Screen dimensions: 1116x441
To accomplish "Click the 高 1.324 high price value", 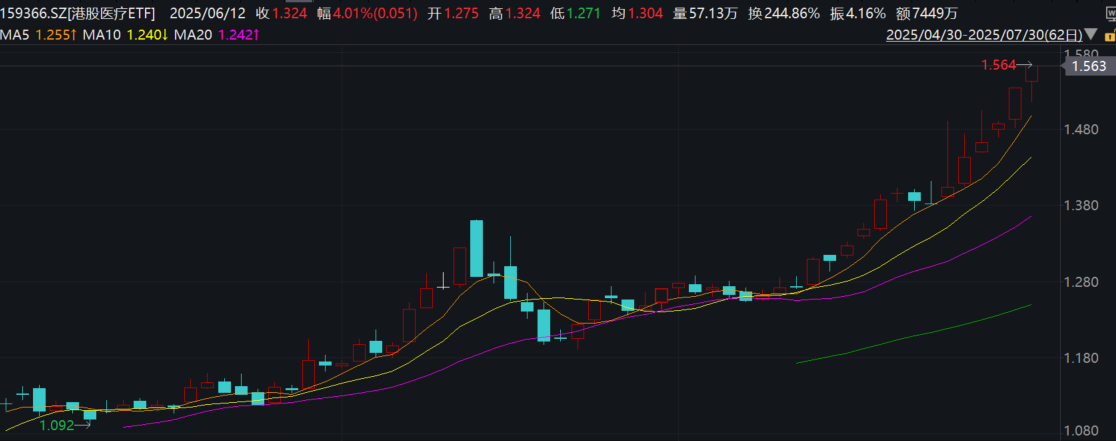I will point(513,13).
